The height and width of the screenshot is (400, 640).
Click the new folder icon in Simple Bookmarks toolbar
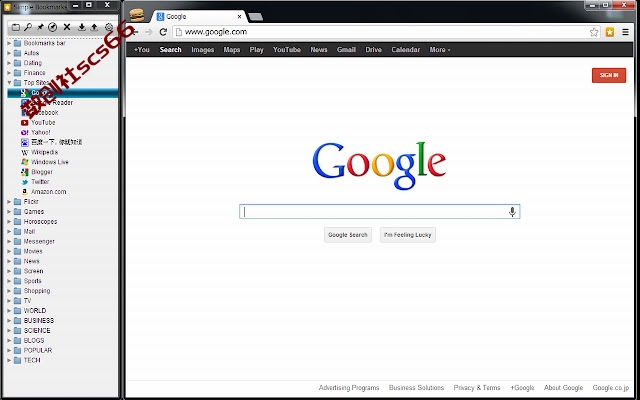pos(16,27)
